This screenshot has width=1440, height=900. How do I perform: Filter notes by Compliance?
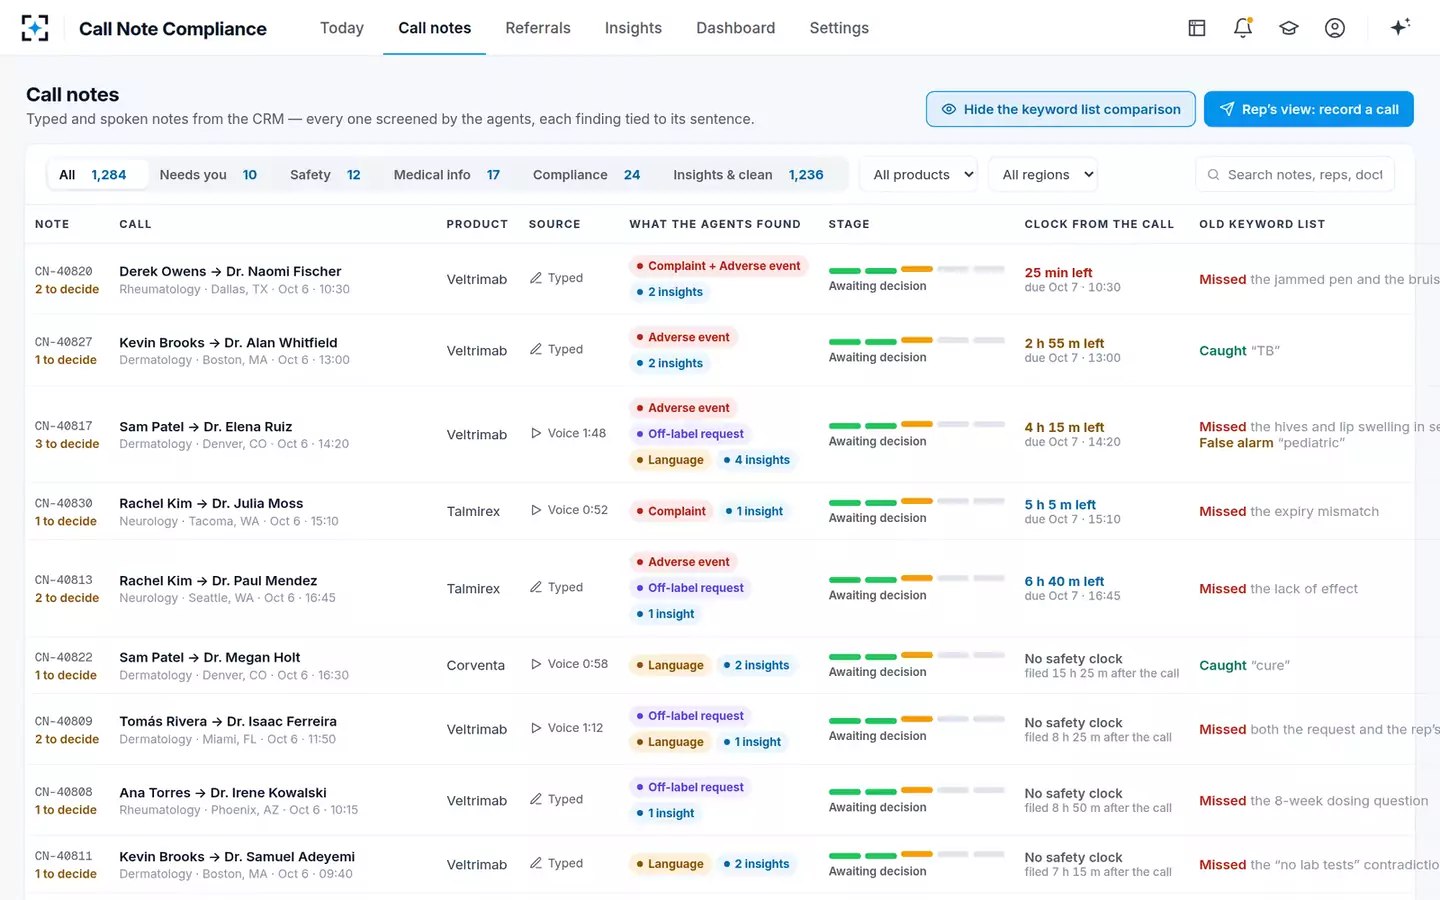[x=586, y=175]
